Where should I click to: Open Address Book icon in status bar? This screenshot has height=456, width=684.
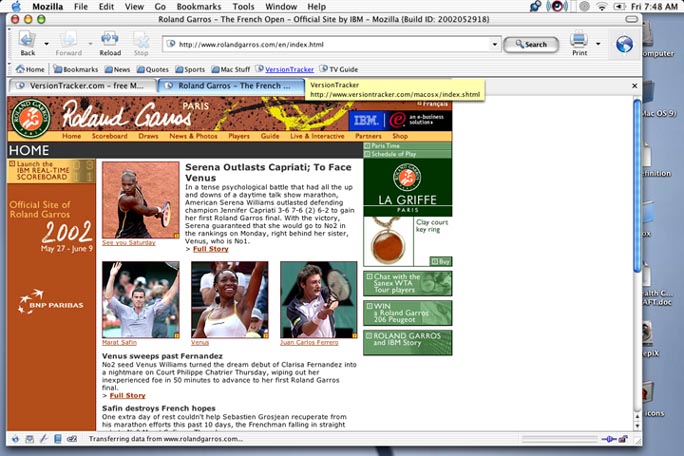(58, 439)
